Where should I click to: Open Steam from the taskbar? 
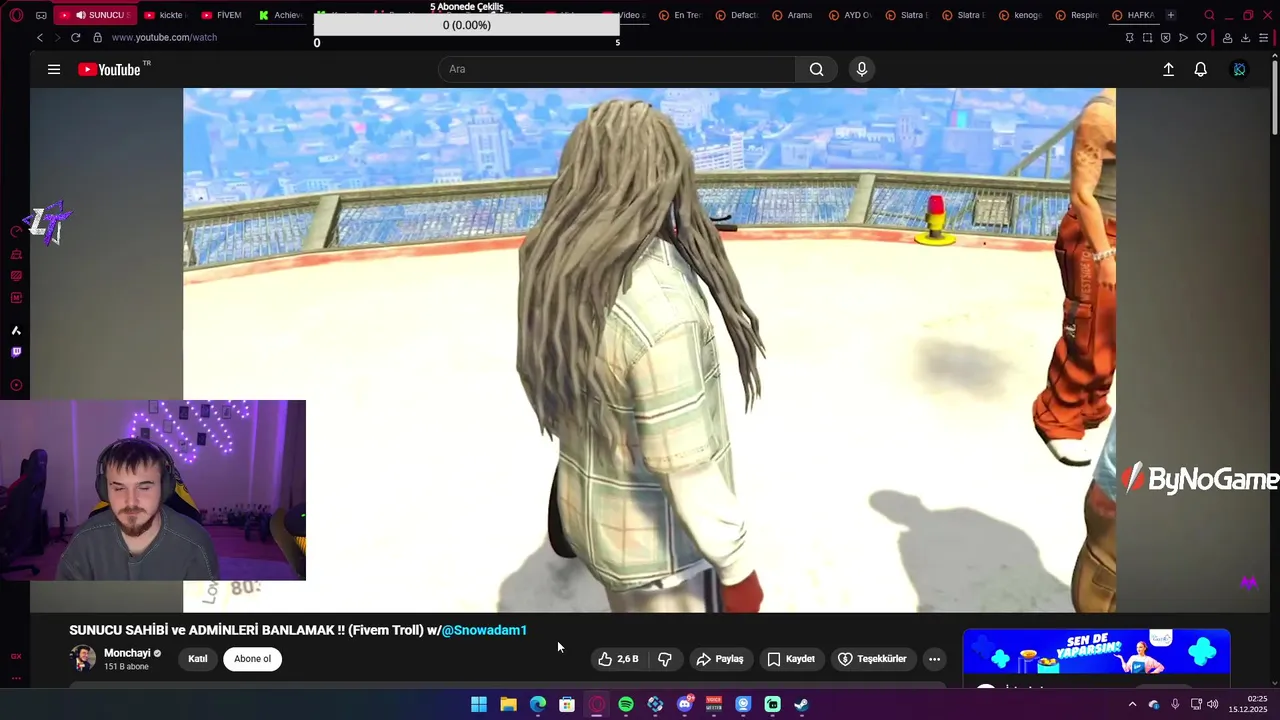click(x=802, y=704)
